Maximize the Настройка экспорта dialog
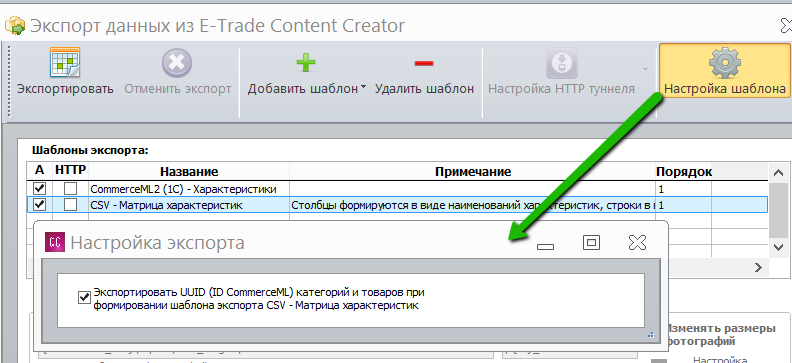The width and height of the screenshot is (792, 363). coord(591,242)
